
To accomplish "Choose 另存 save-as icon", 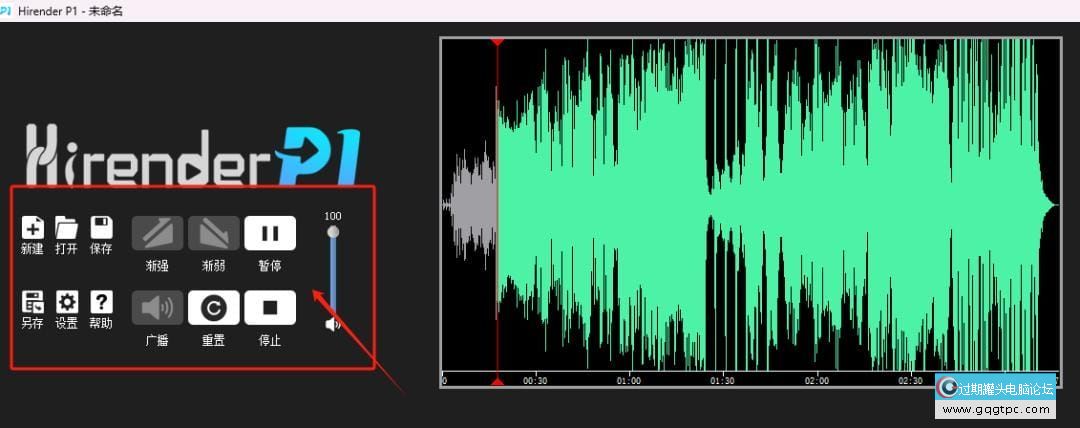I will click(x=32, y=302).
